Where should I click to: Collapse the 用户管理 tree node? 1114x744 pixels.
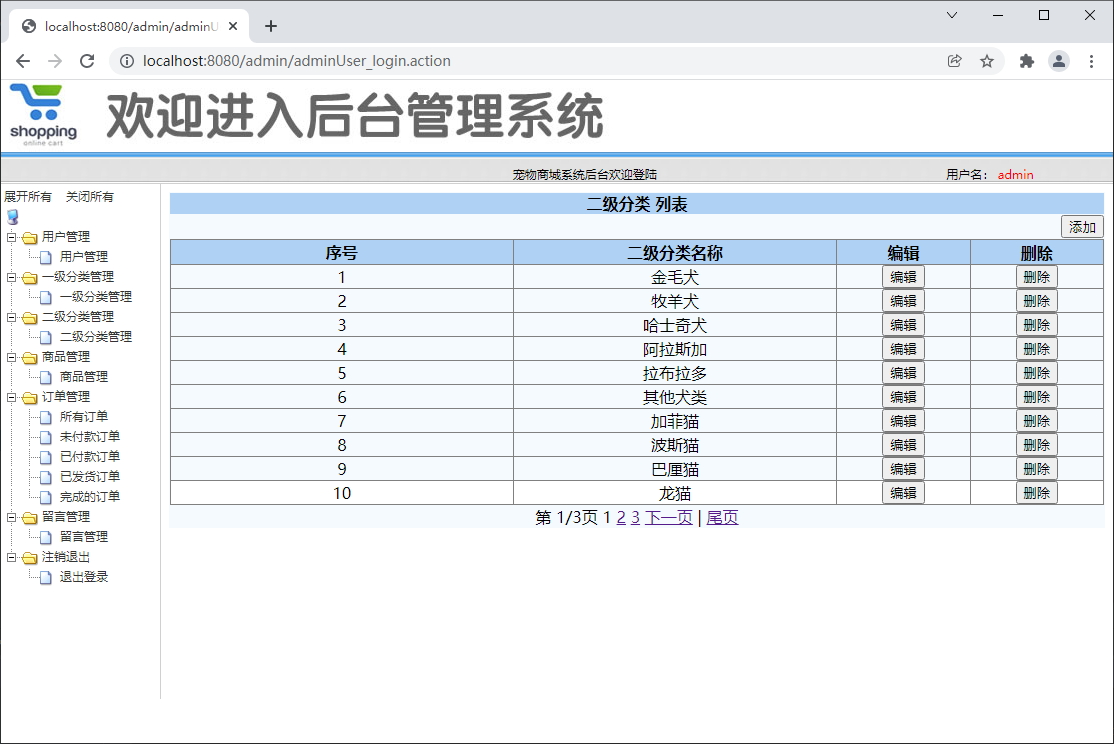(x=11, y=237)
